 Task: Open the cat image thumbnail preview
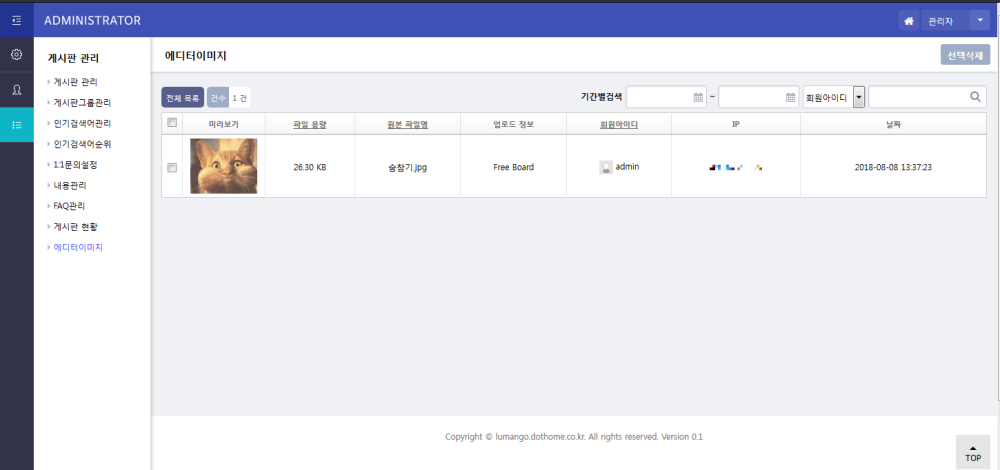[223, 166]
